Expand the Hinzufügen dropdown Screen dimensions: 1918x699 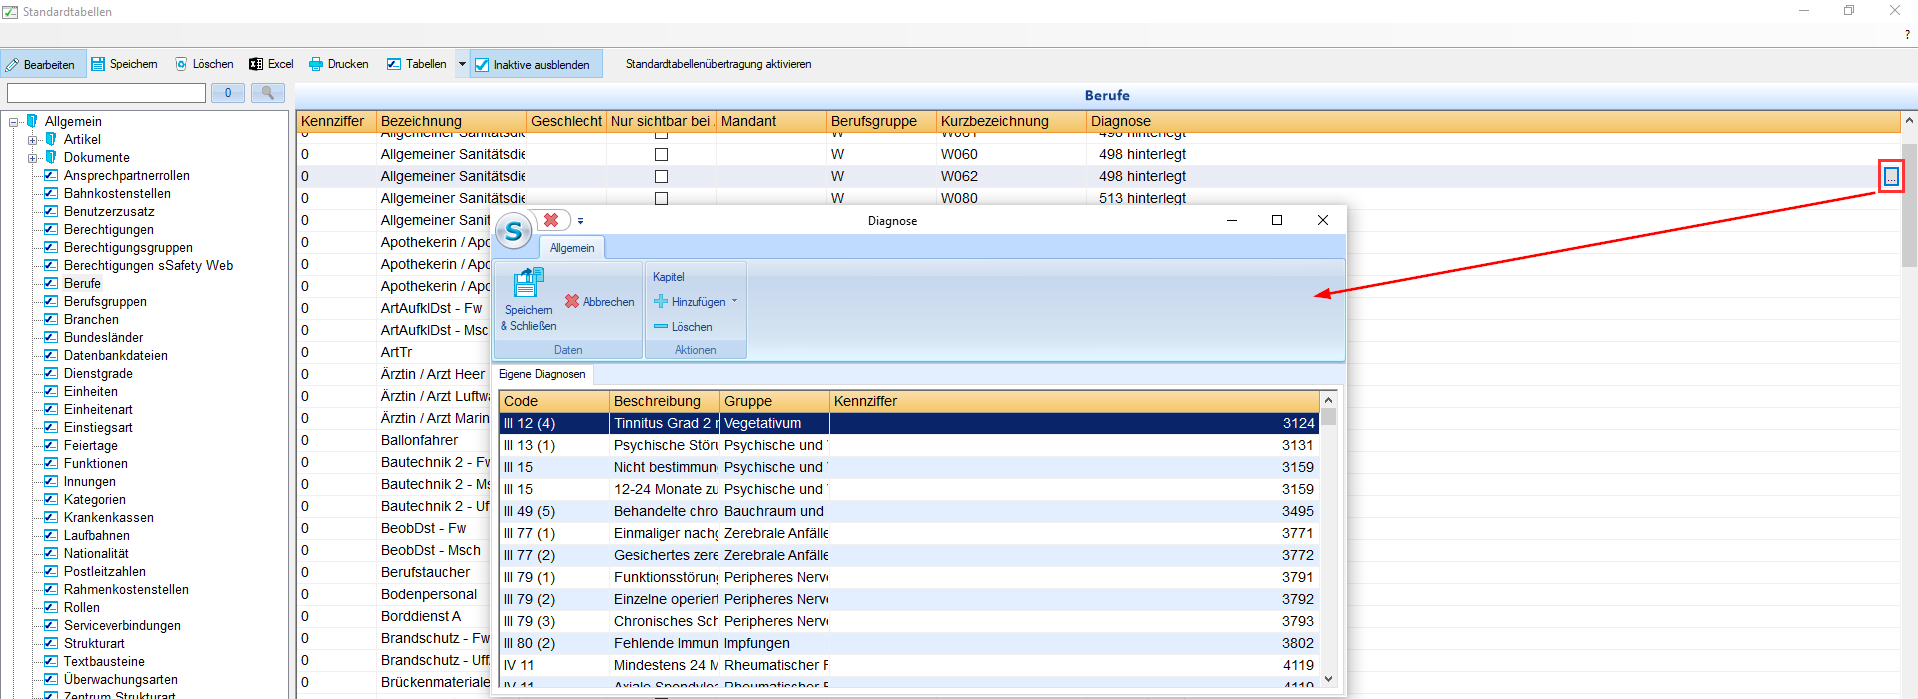pyautogui.click(x=734, y=301)
